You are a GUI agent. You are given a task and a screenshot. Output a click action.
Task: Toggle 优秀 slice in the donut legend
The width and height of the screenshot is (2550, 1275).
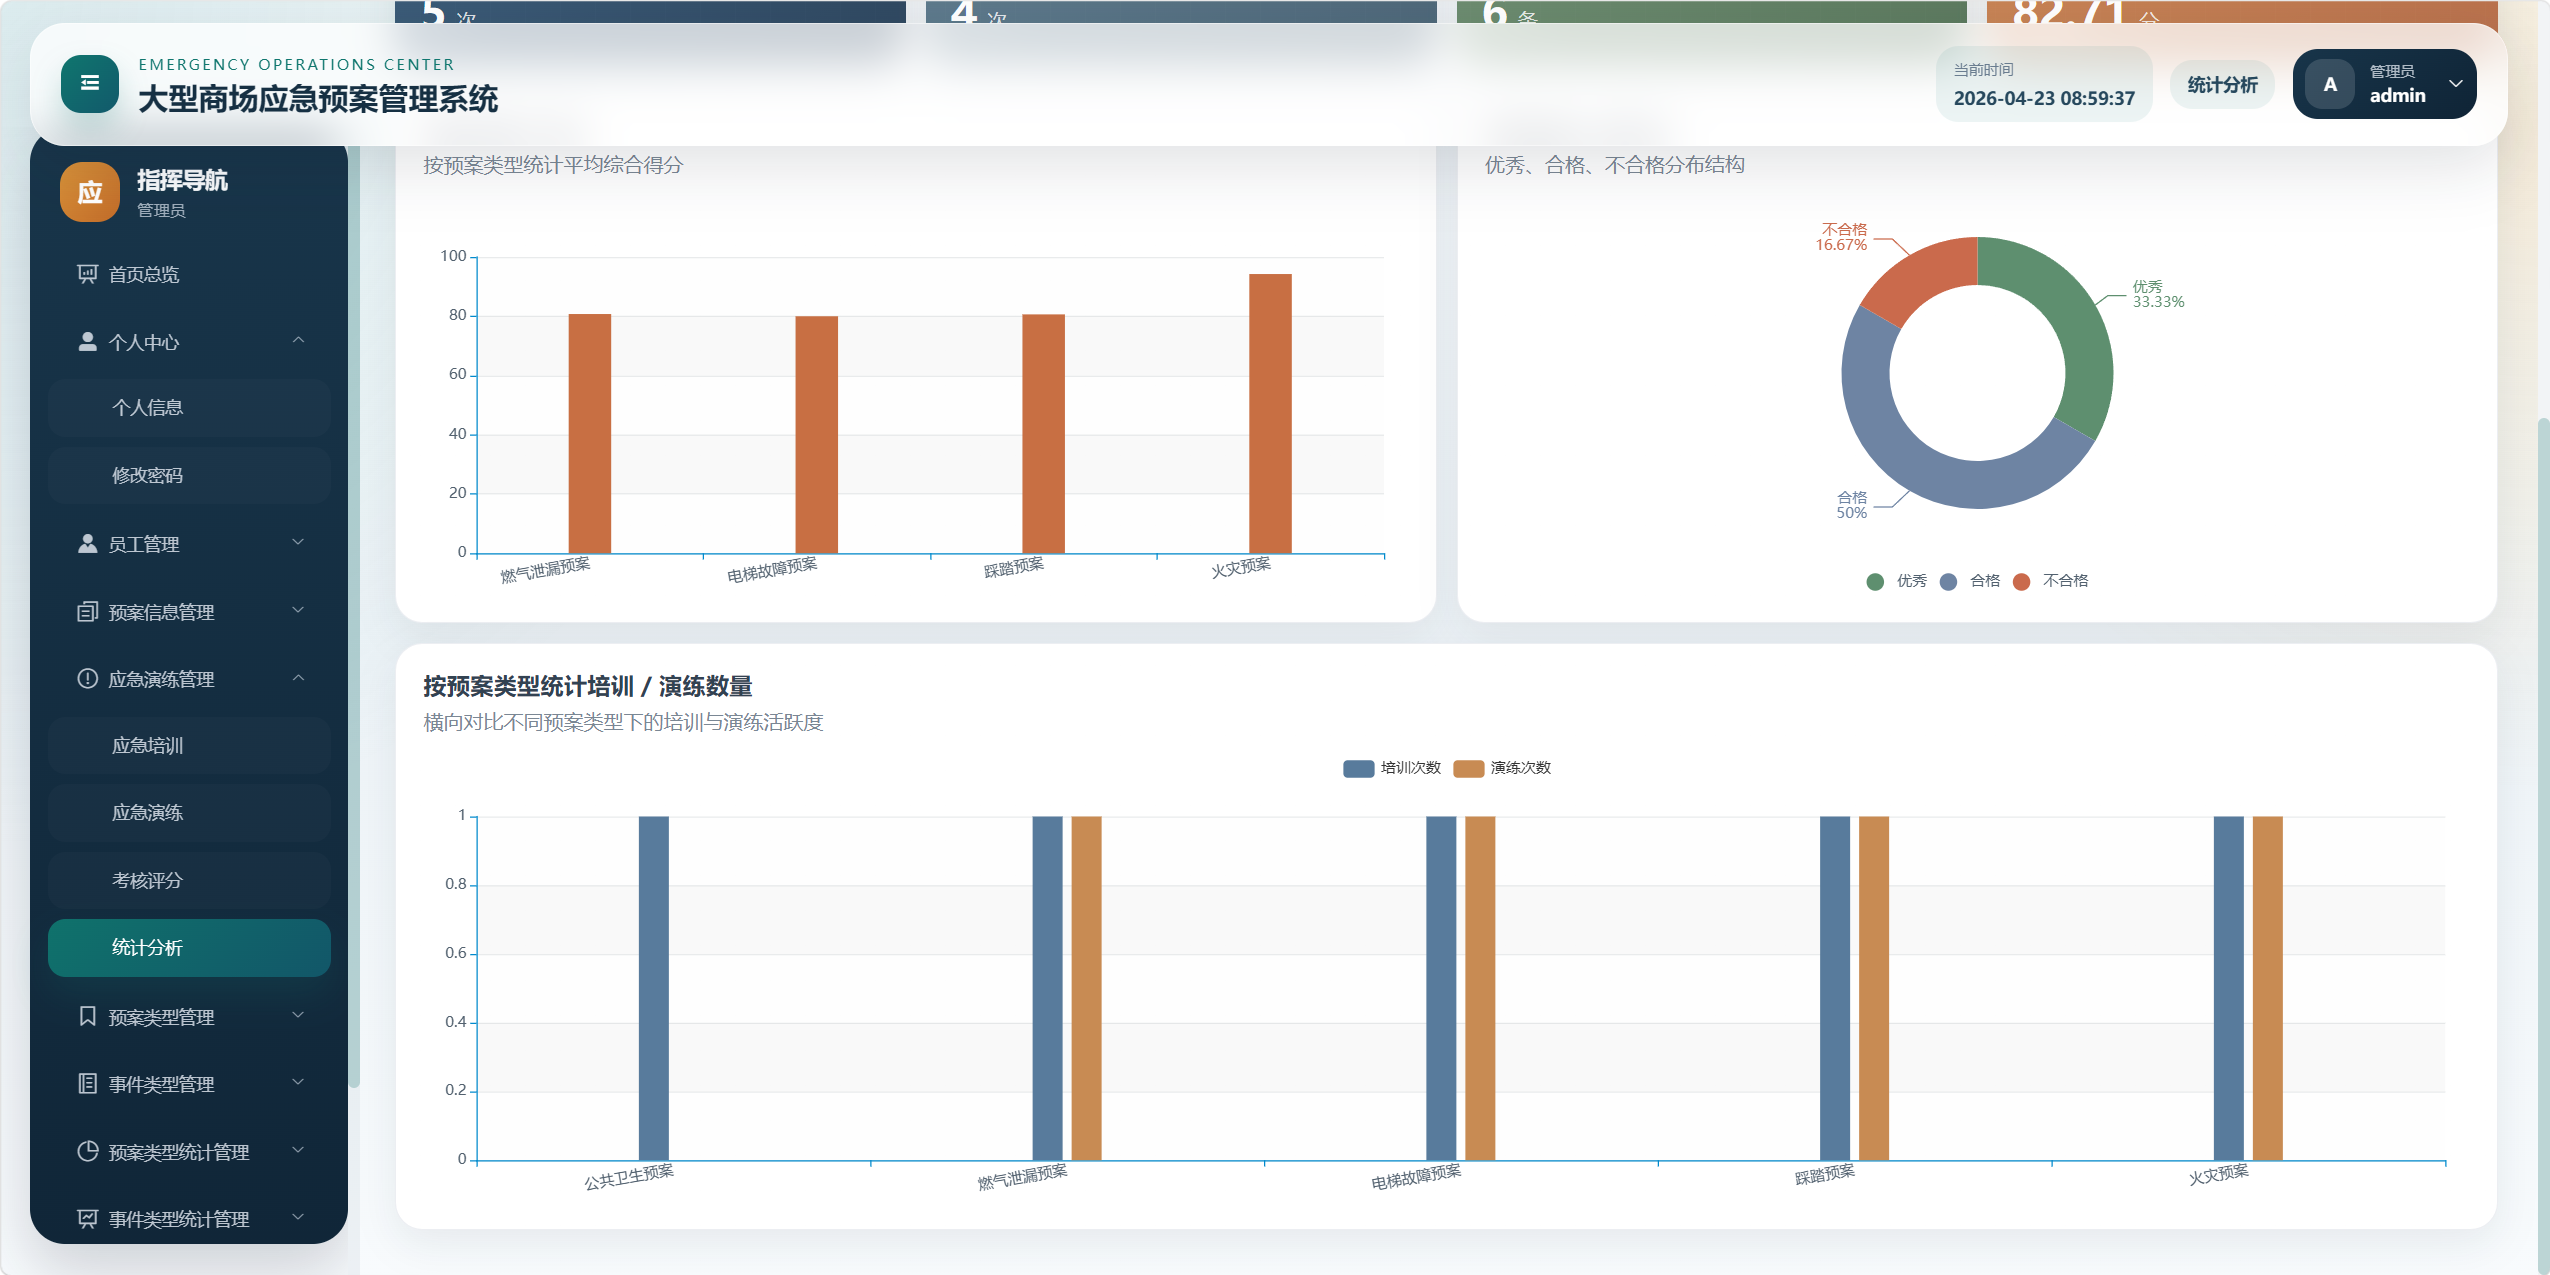click(x=1896, y=581)
